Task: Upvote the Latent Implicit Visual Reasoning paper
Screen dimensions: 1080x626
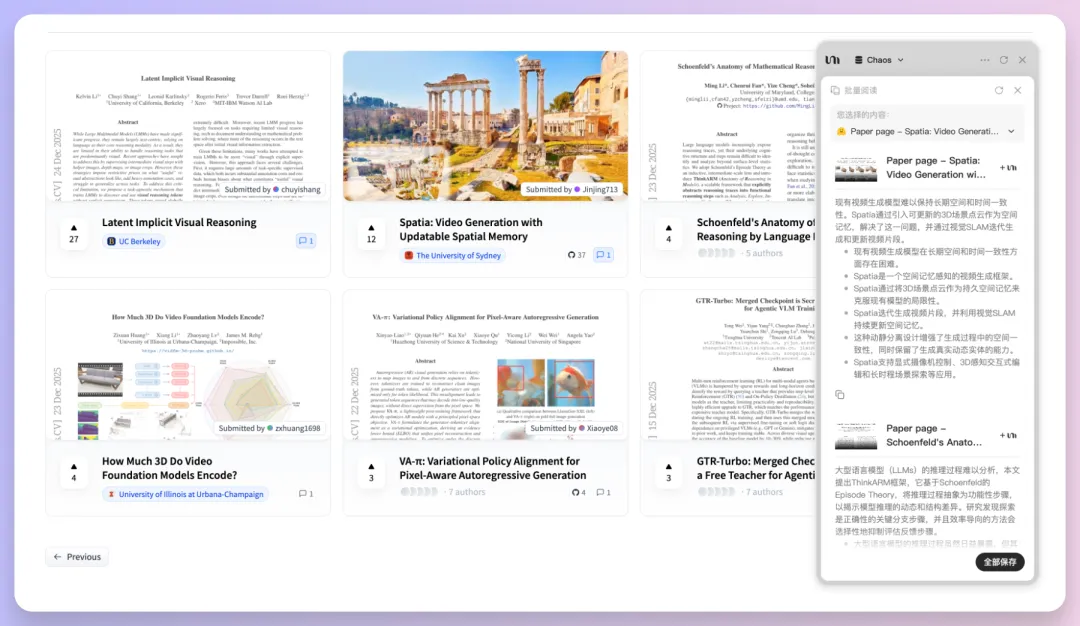Action: (x=74, y=233)
